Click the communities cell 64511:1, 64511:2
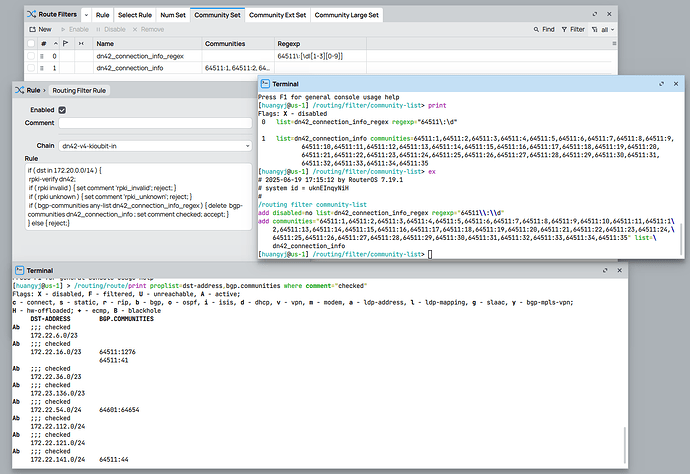This screenshot has height=474, width=690. coord(238,68)
